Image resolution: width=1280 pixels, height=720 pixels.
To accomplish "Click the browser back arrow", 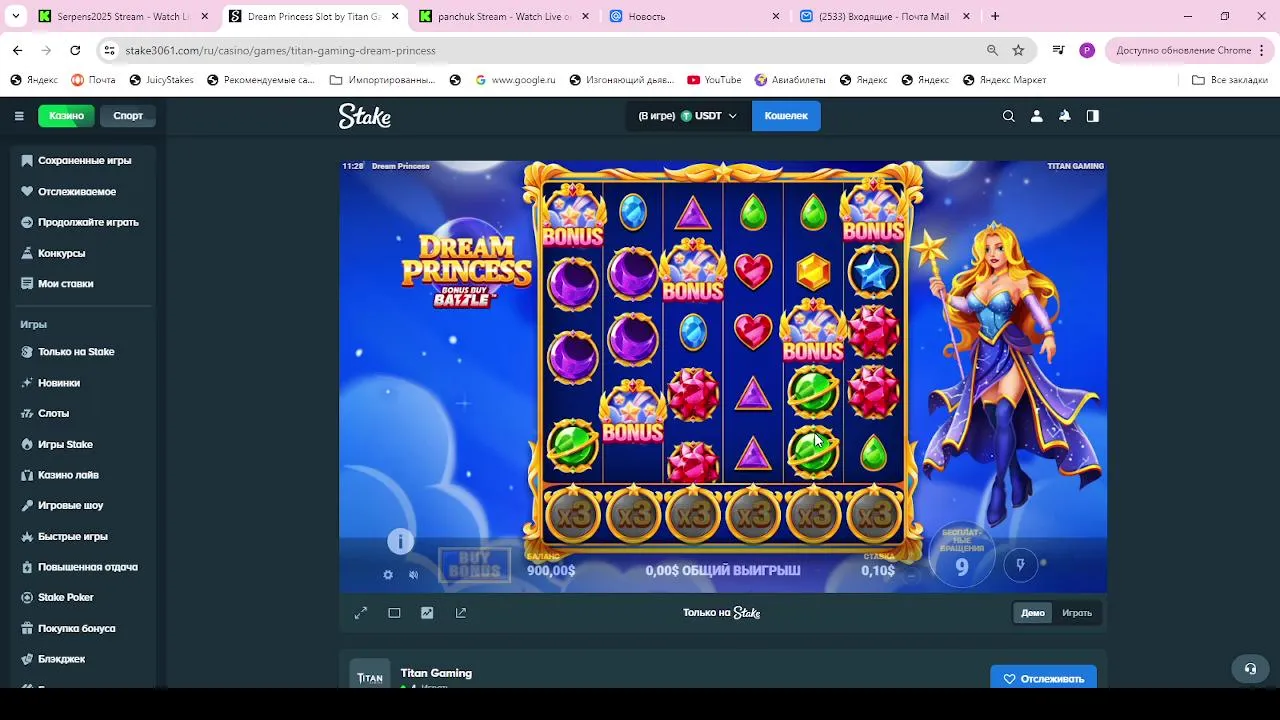I will pyautogui.click(x=17, y=50).
